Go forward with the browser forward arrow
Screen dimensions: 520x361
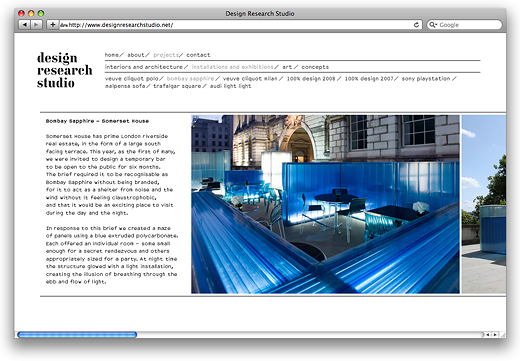pyautogui.click(x=36, y=25)
